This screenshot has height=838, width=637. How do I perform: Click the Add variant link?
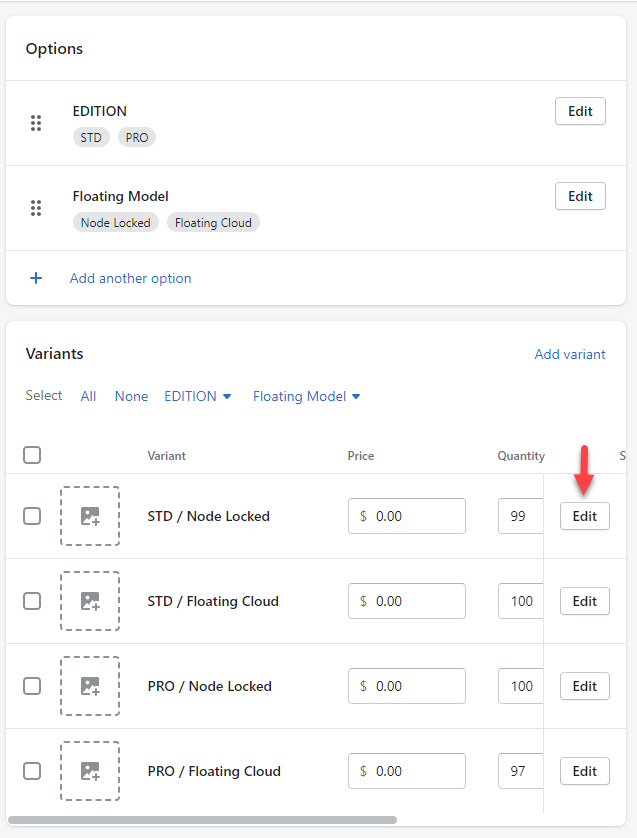(x=570, y=354)
